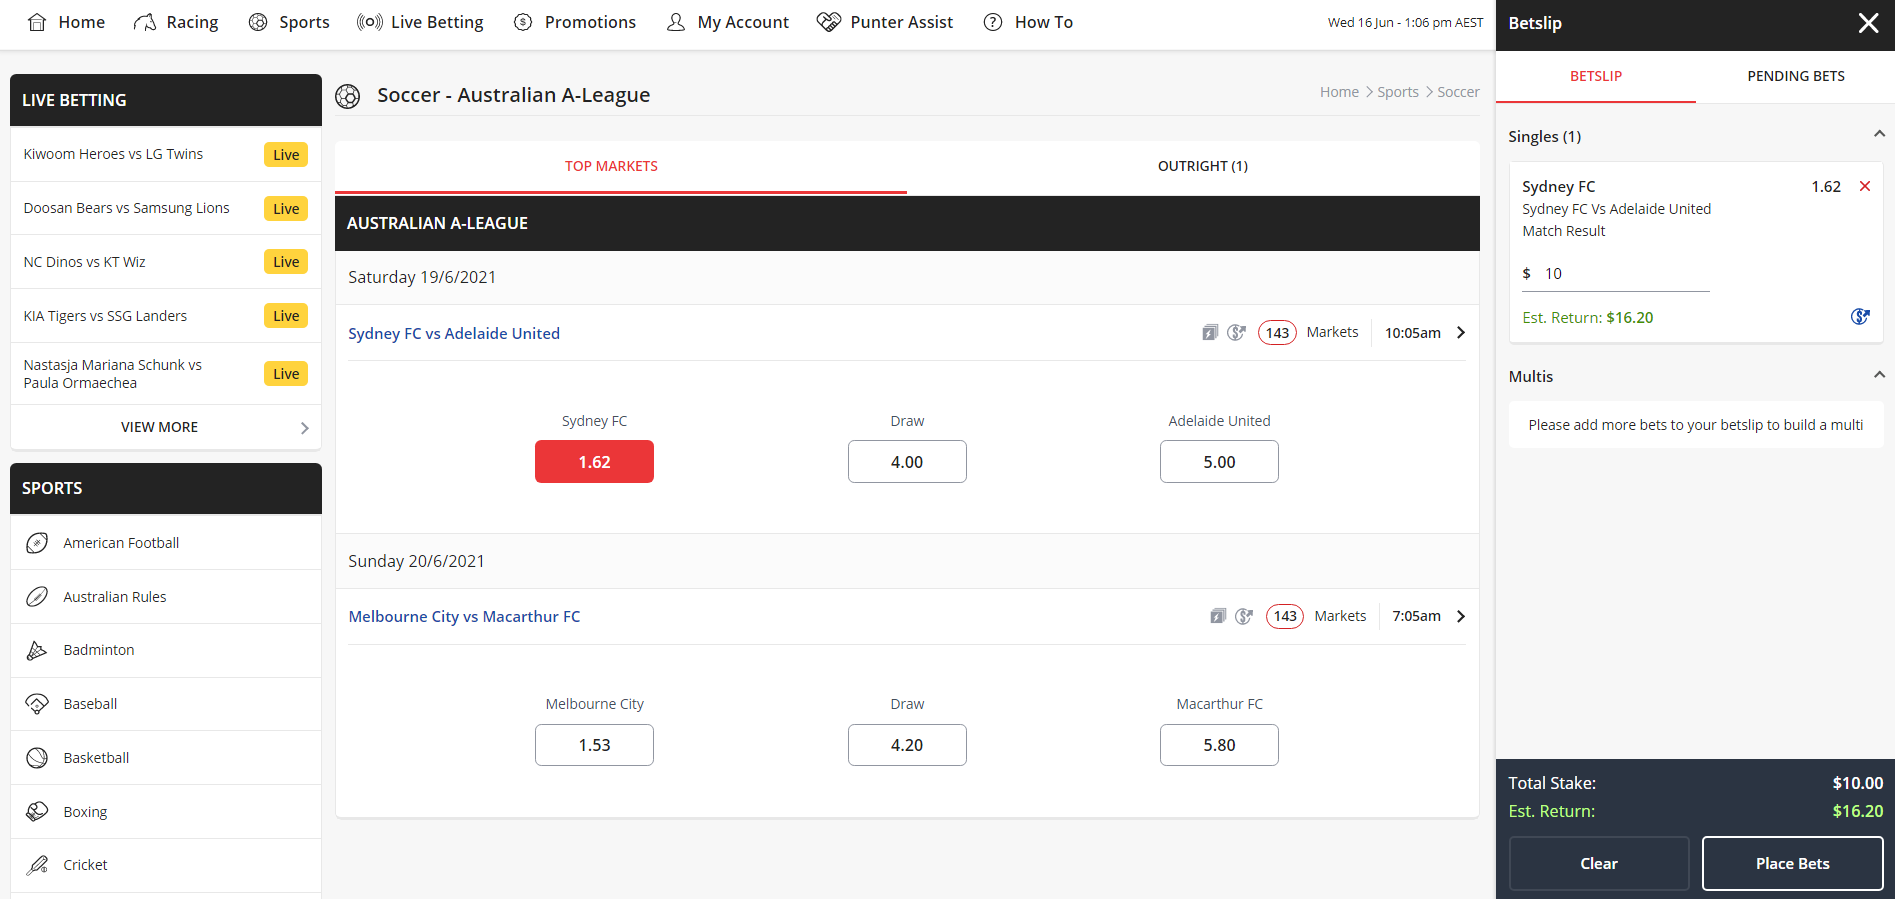Select Draw 4.00 odds for Sydney match

[x=907, y=462]
